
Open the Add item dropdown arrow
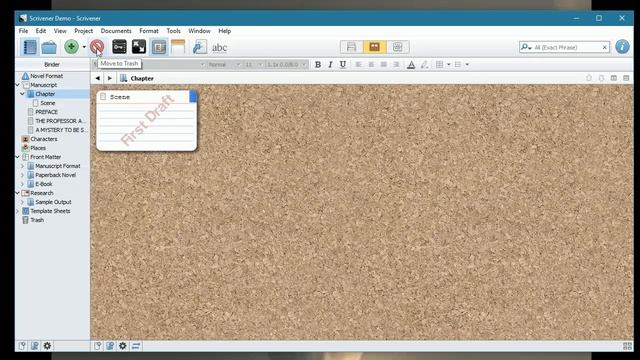click(84, 47)
